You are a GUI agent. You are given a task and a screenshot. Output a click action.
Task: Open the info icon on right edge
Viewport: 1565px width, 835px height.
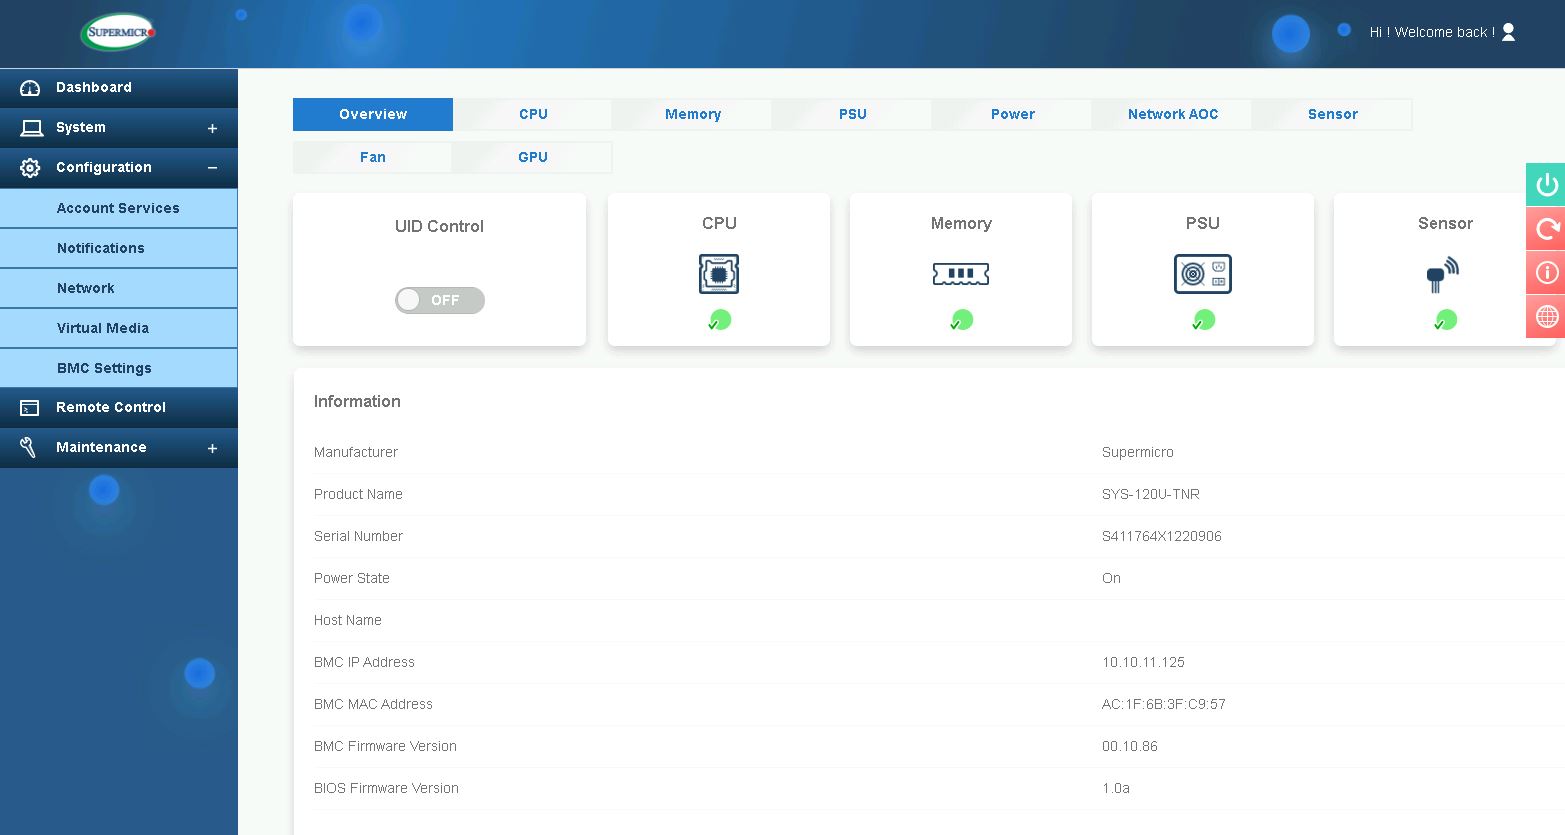click(x=1546, y=272)
